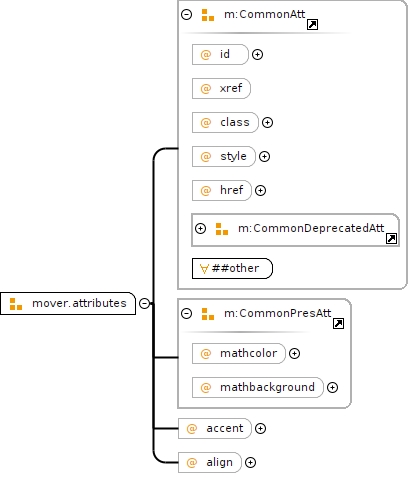Click the m:CommonDeprecatedAtt group icon
Viewport: 409px width, 478px height.
tap(222, 229)
